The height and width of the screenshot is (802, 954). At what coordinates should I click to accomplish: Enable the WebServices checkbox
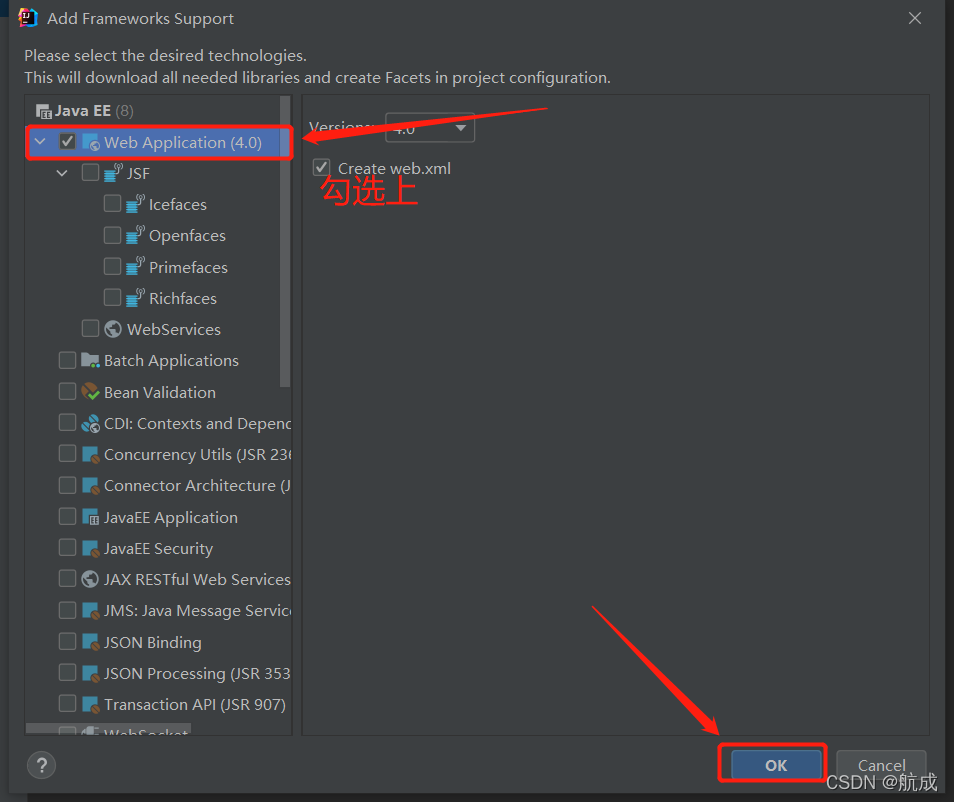pyautogui.click(x=90, y=329)
